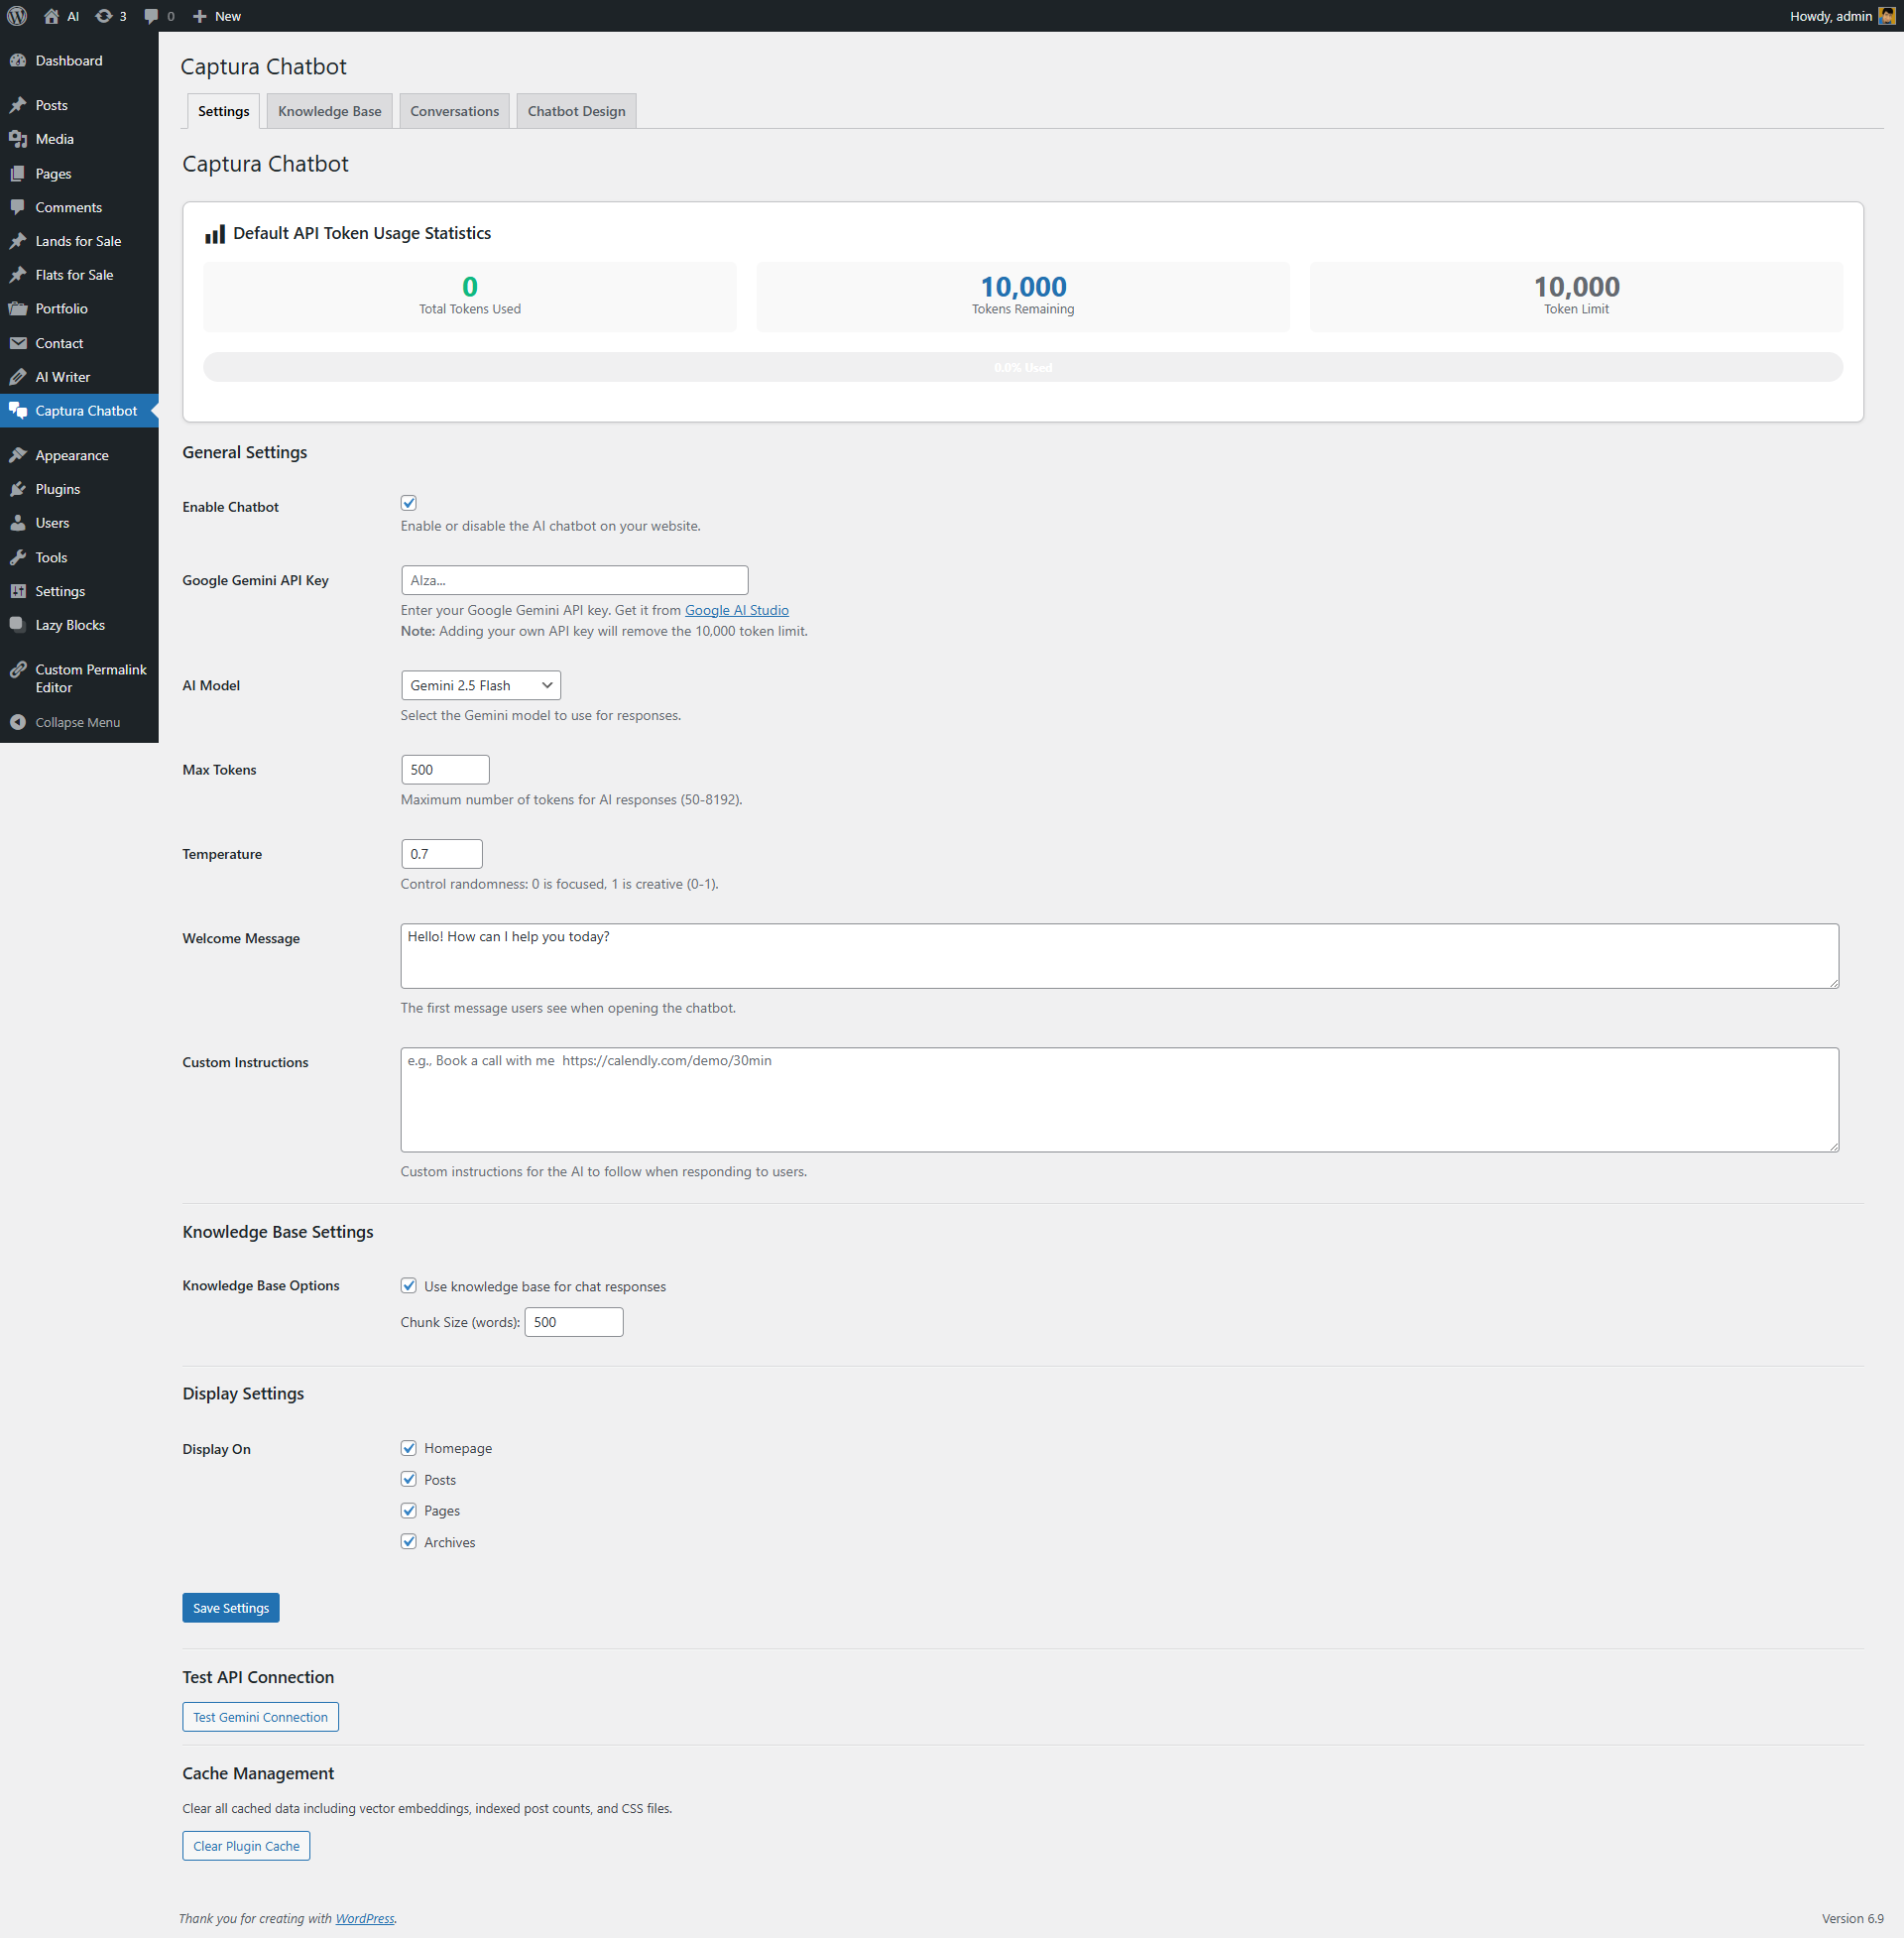Select the Captura Chatbot sidebar icon
The width and height of the screenshot is (1904, 1938).
coord(20,410)
